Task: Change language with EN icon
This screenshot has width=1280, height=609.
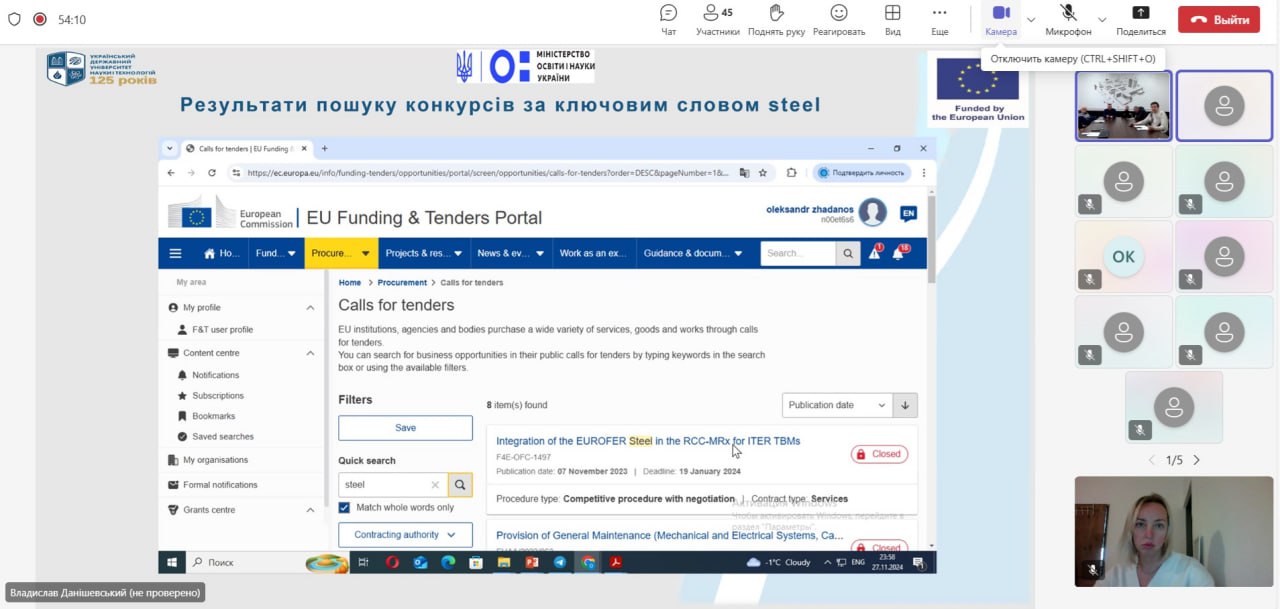Action: 908,213
